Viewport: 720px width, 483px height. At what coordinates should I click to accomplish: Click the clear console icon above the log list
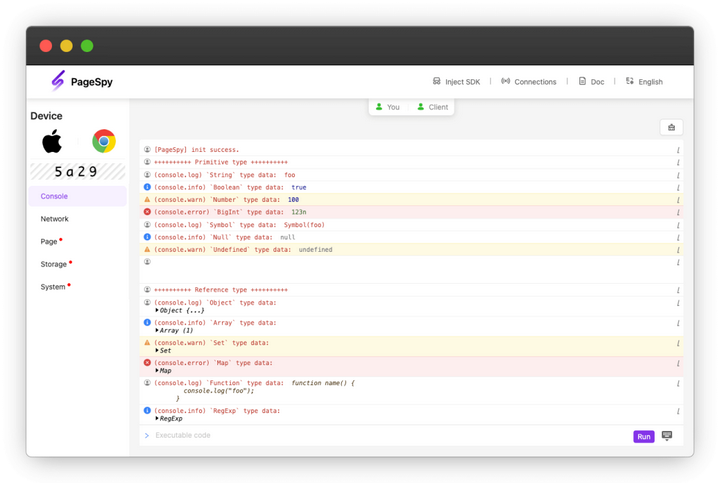tap(671, 127)
